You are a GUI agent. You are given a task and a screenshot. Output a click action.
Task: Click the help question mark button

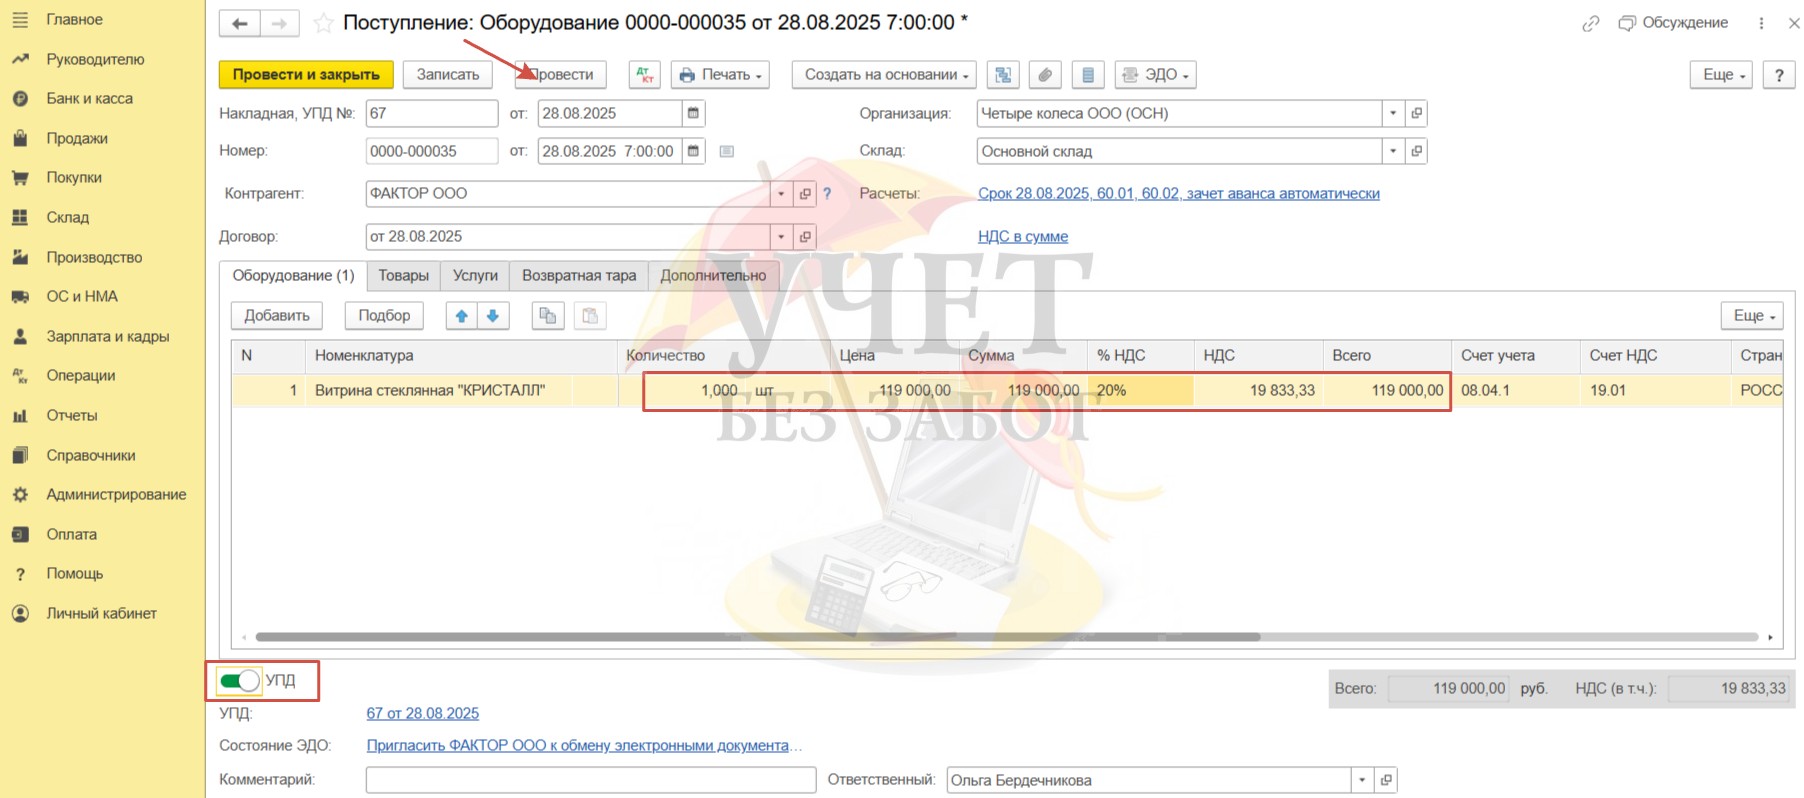click(x=1779, y=75)
